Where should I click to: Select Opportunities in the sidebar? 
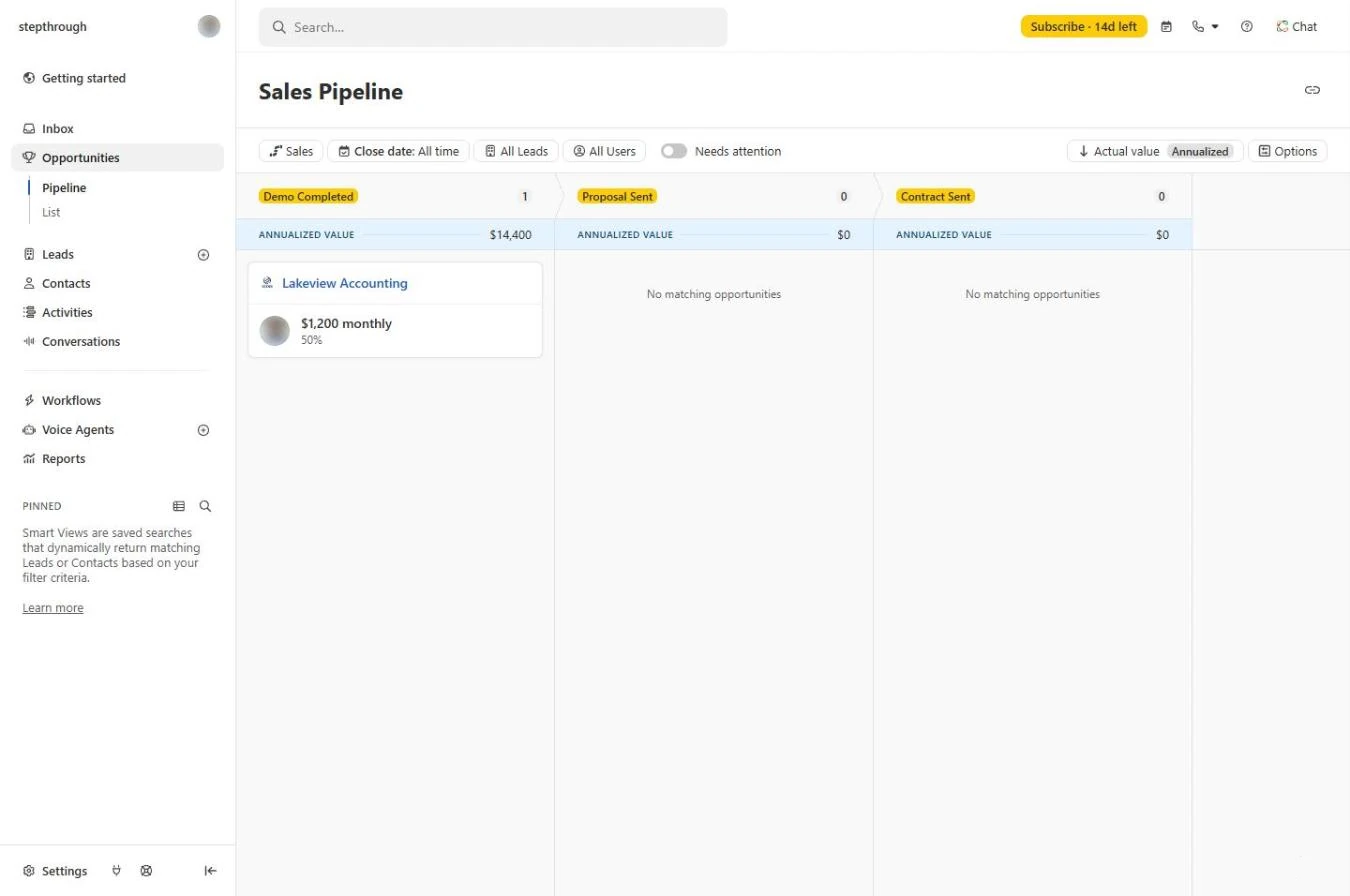click(118, 158)
